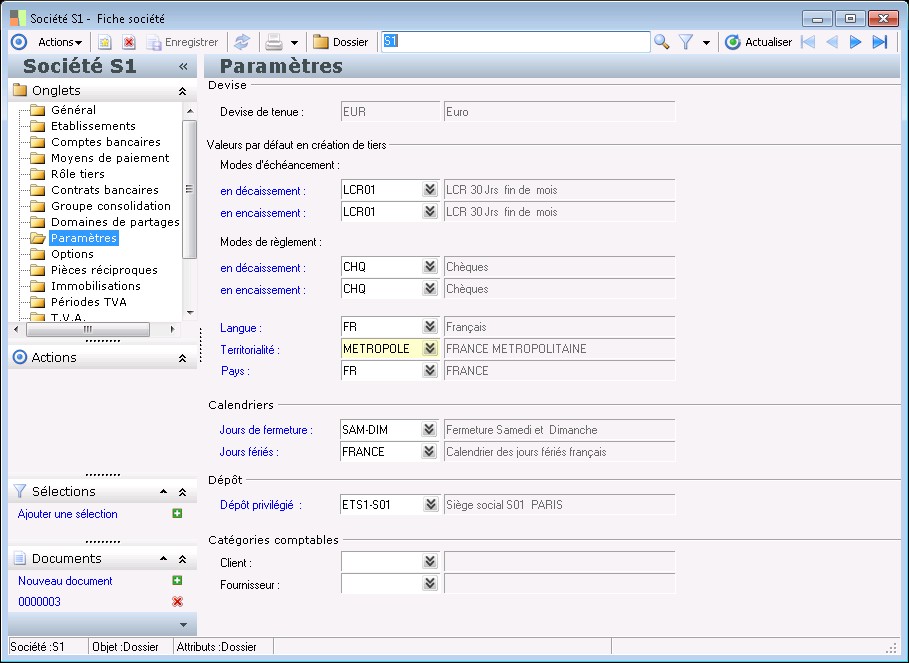Go to the last record arrow
Screen dimensions: 909x663
[880, 42]
